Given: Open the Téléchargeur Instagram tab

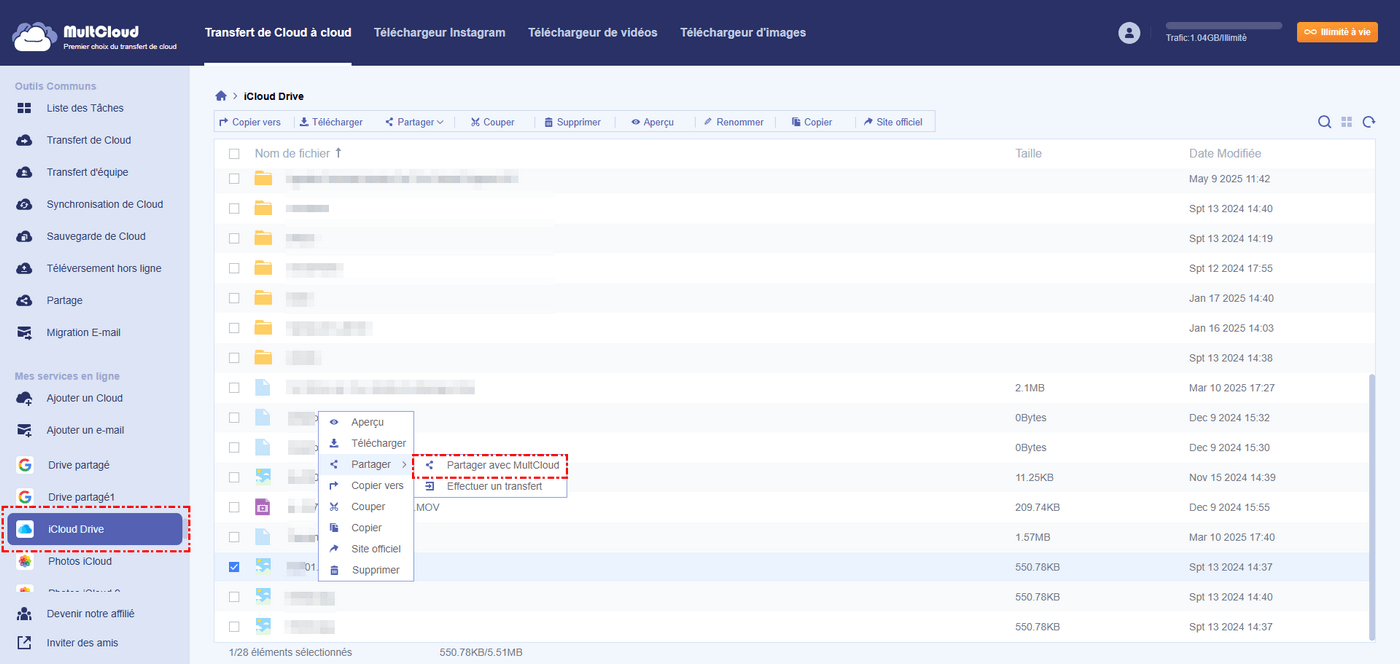Looking at the screenshot, I should [x=439, y=32].
